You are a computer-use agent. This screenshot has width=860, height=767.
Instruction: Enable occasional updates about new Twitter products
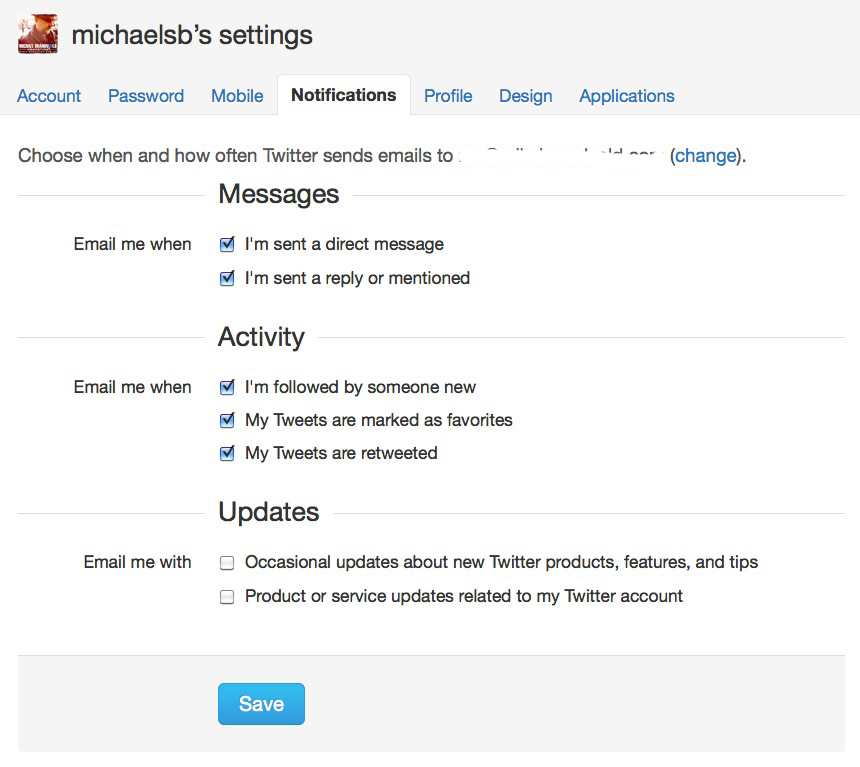227,562
